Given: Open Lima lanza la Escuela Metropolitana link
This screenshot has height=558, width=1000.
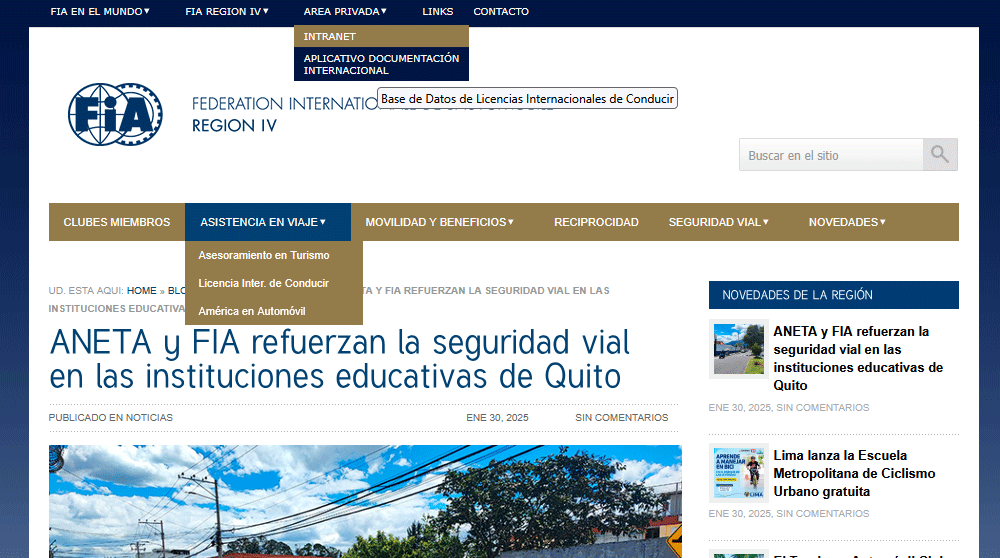Looking at the screenshot, I should tap(854, 473).
